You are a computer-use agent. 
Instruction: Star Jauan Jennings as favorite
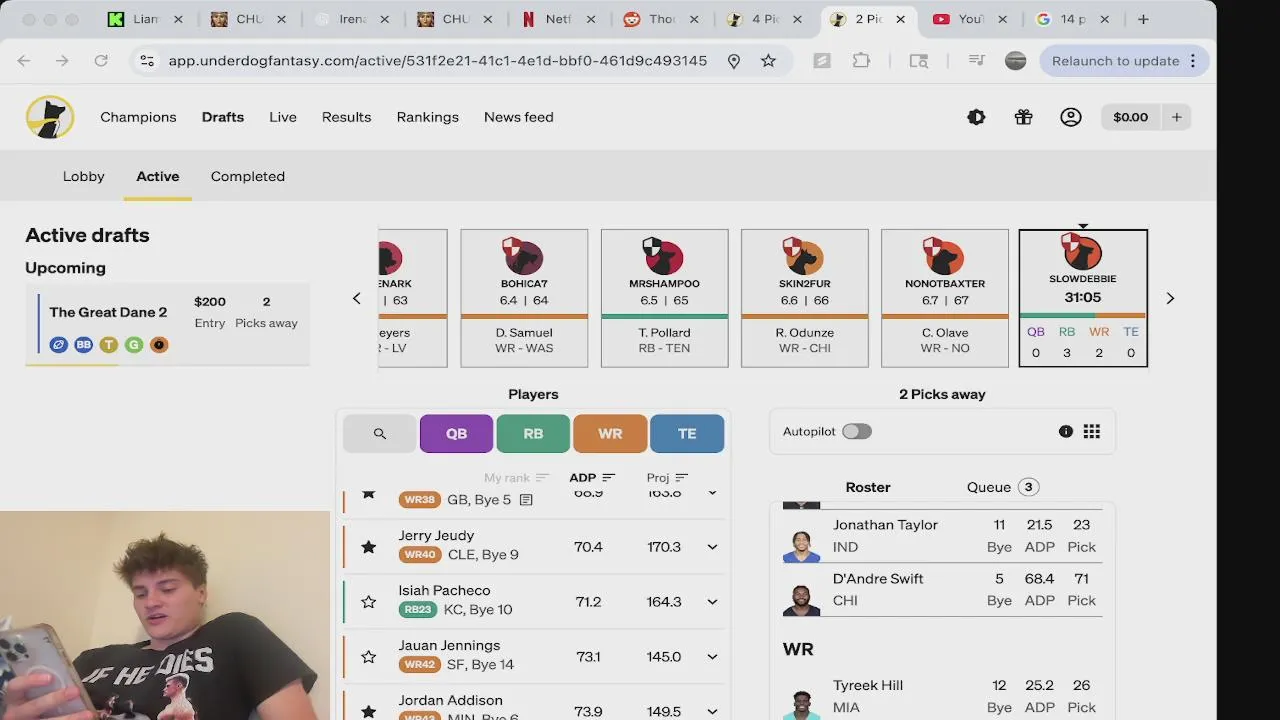click(x=369, y=657)
